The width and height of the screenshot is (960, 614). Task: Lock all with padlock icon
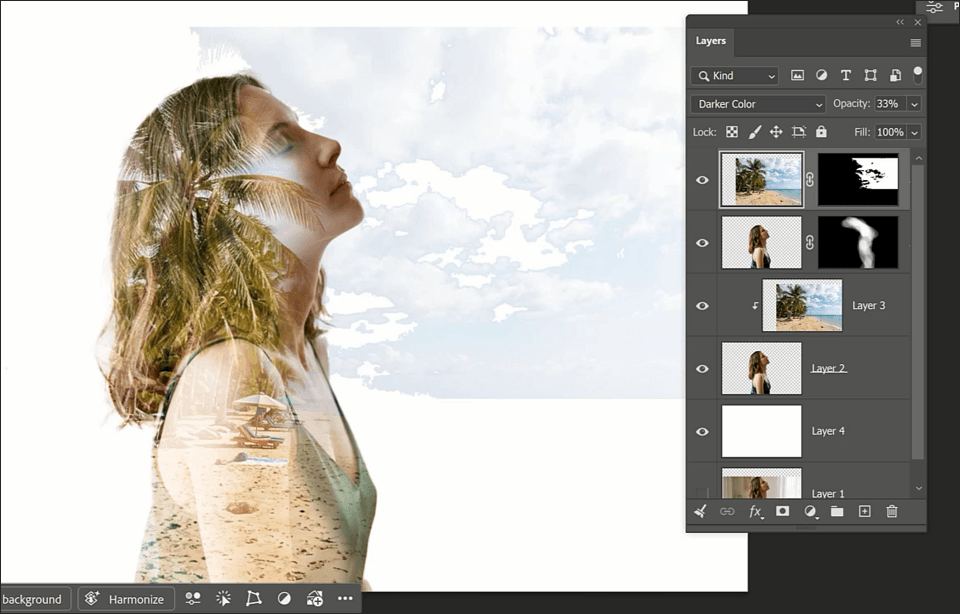point(821,132)
